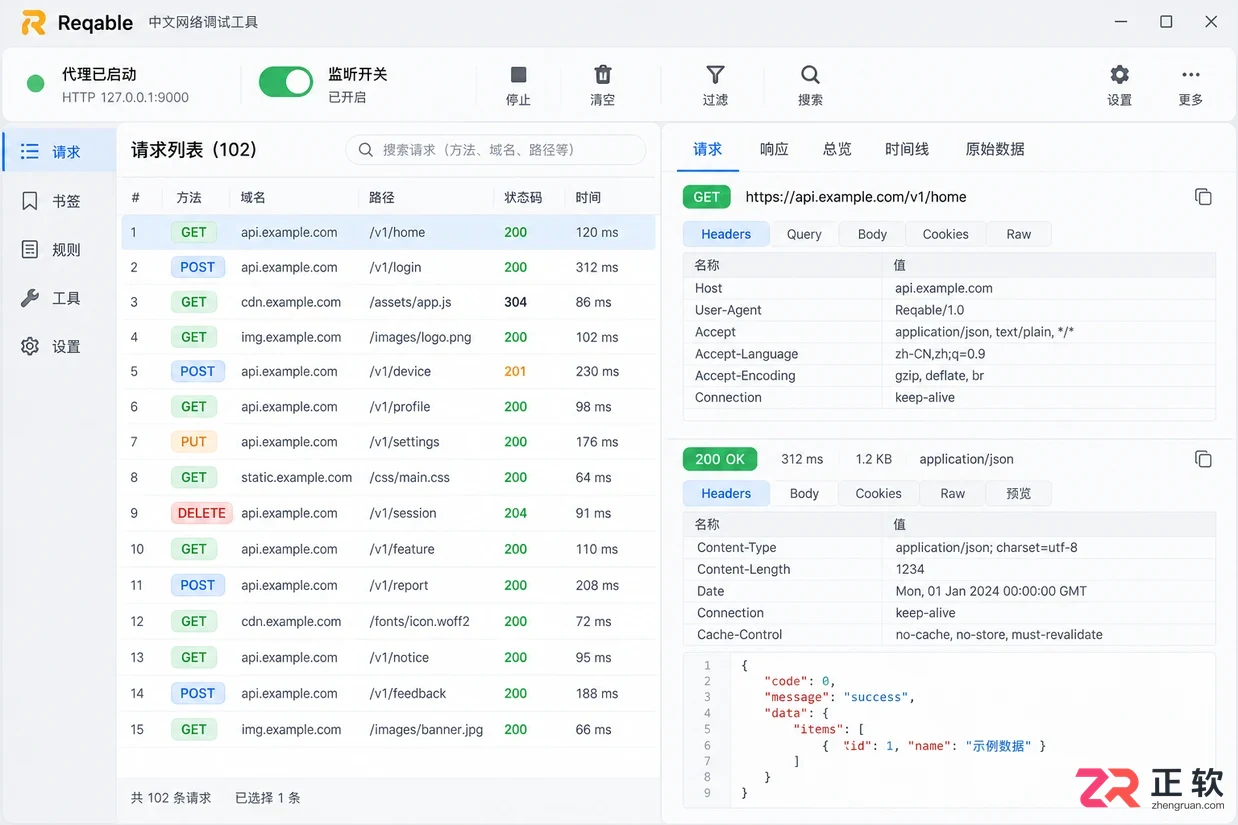Open the request Body sub-tab
The image size is (1238, 825).
[872, 234]
